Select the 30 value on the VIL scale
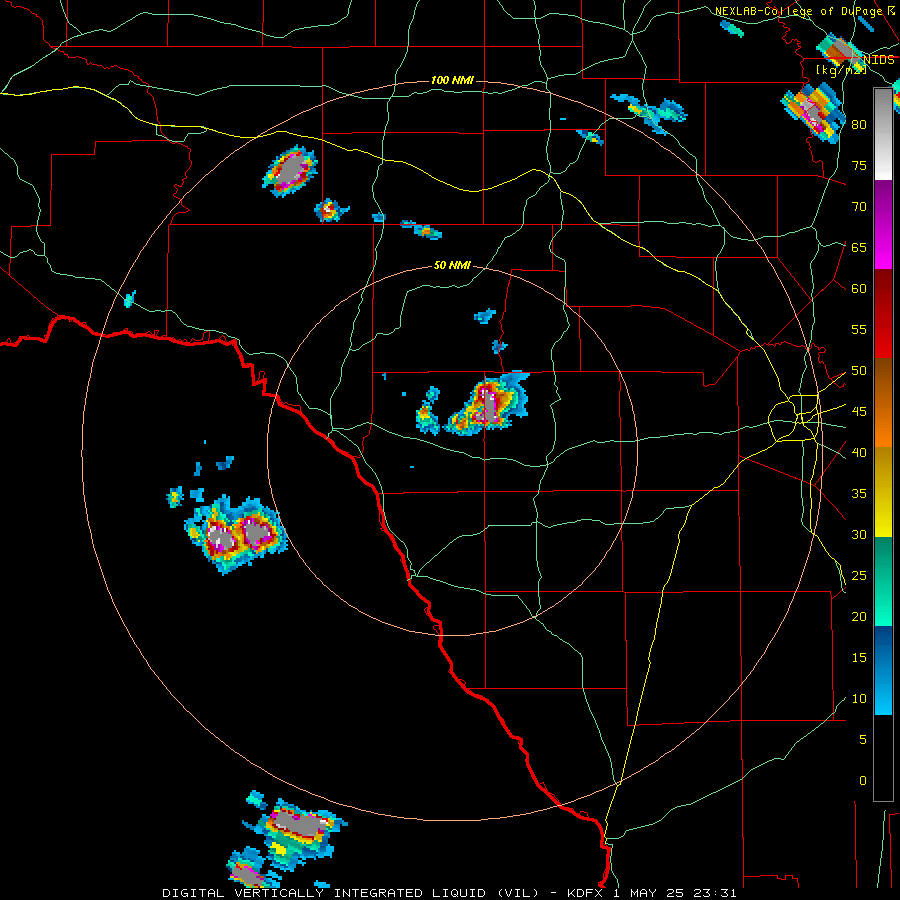Viewport: 900px width, 900px height. coord(859,534)
